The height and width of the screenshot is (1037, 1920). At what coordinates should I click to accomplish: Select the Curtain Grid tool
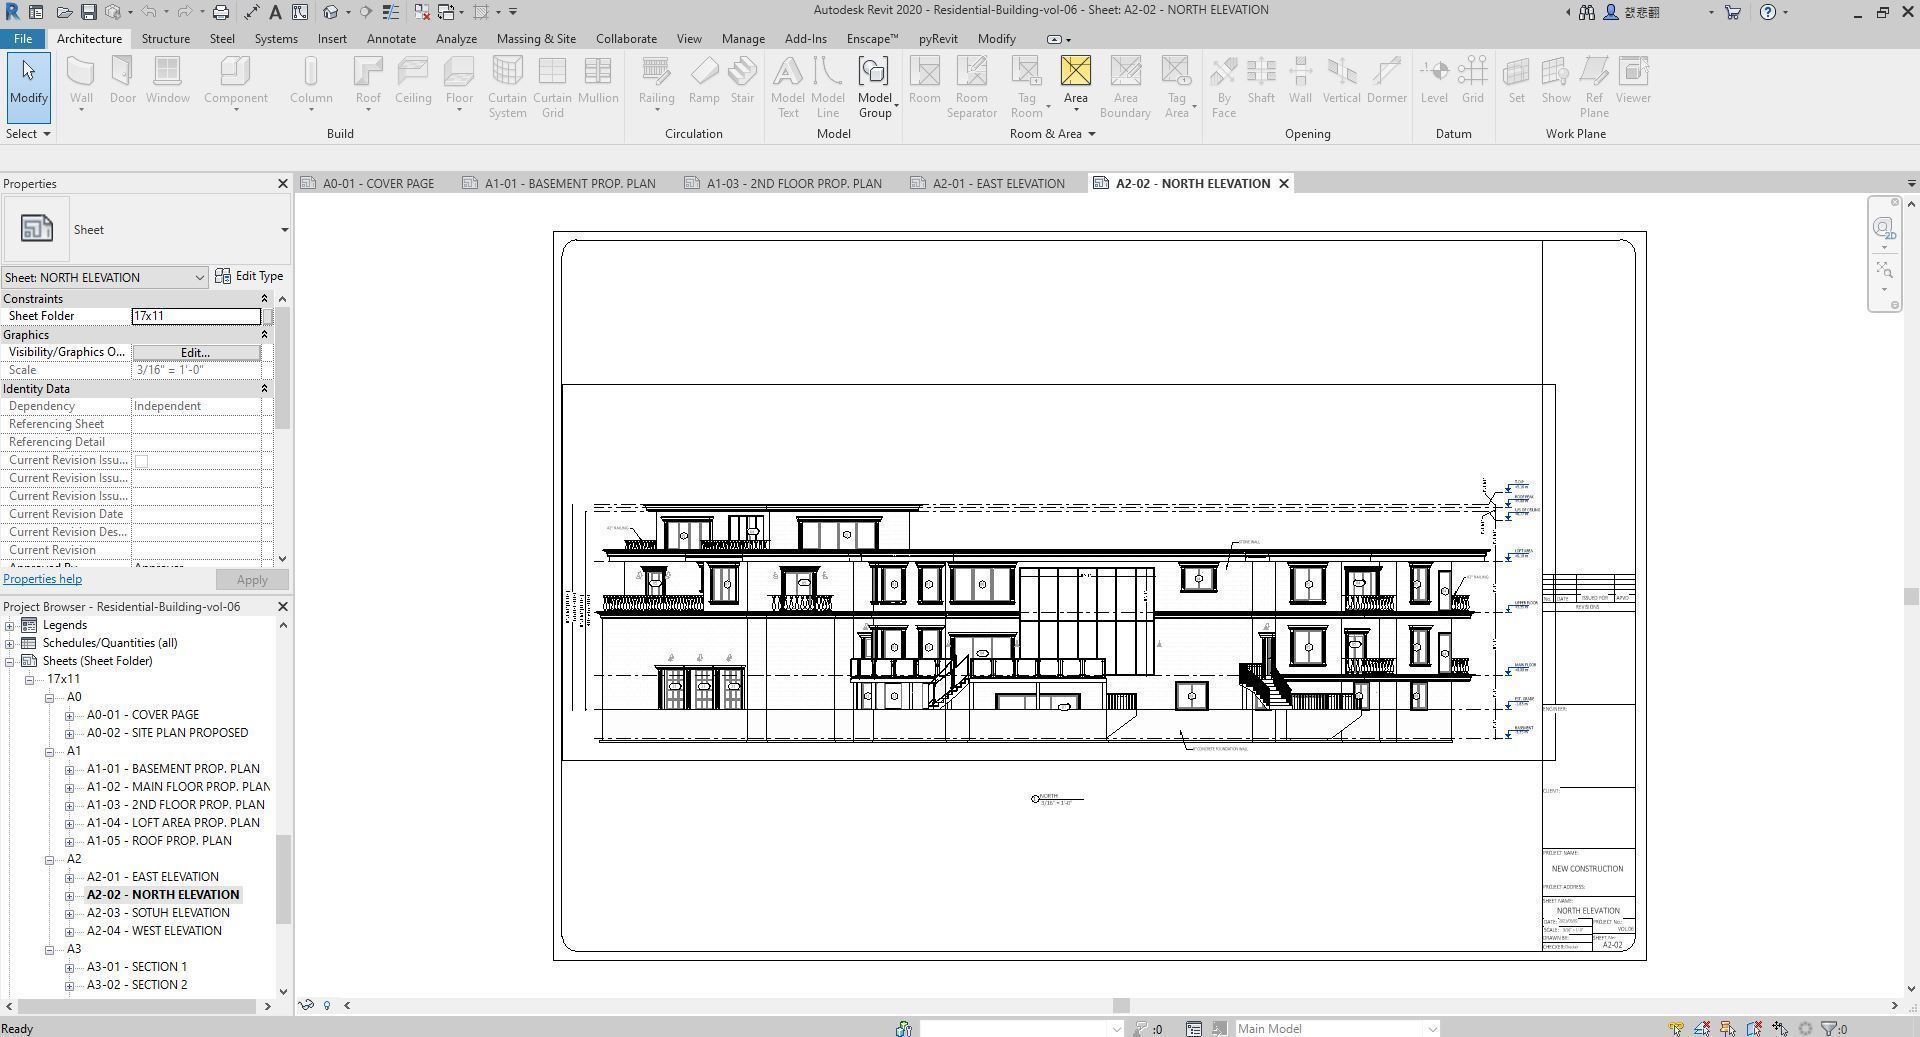(552, 87)
